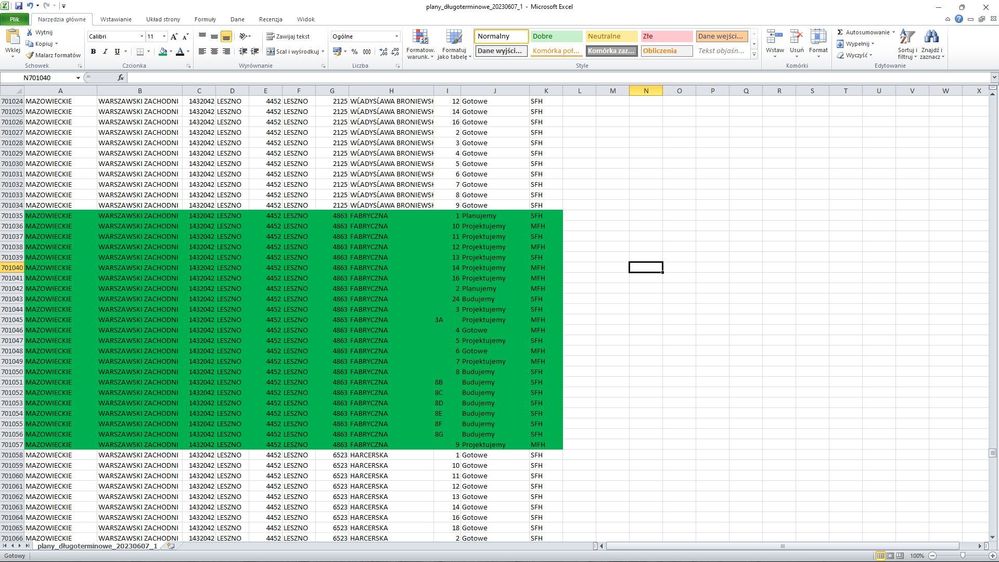Click the Sortuj i filtruj icon
The width and height of the screenshot is (999, 562).
pyautogui.click(x=907, y=45)
